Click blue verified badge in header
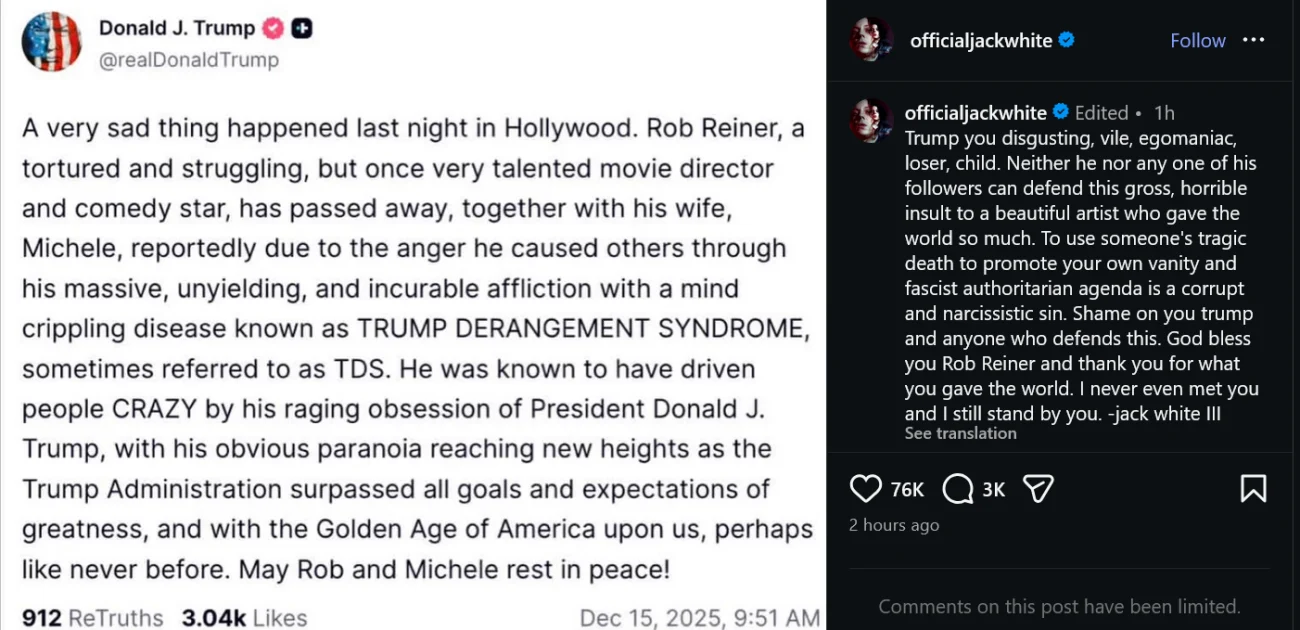1300x630 pixels. coord(1067,40)
